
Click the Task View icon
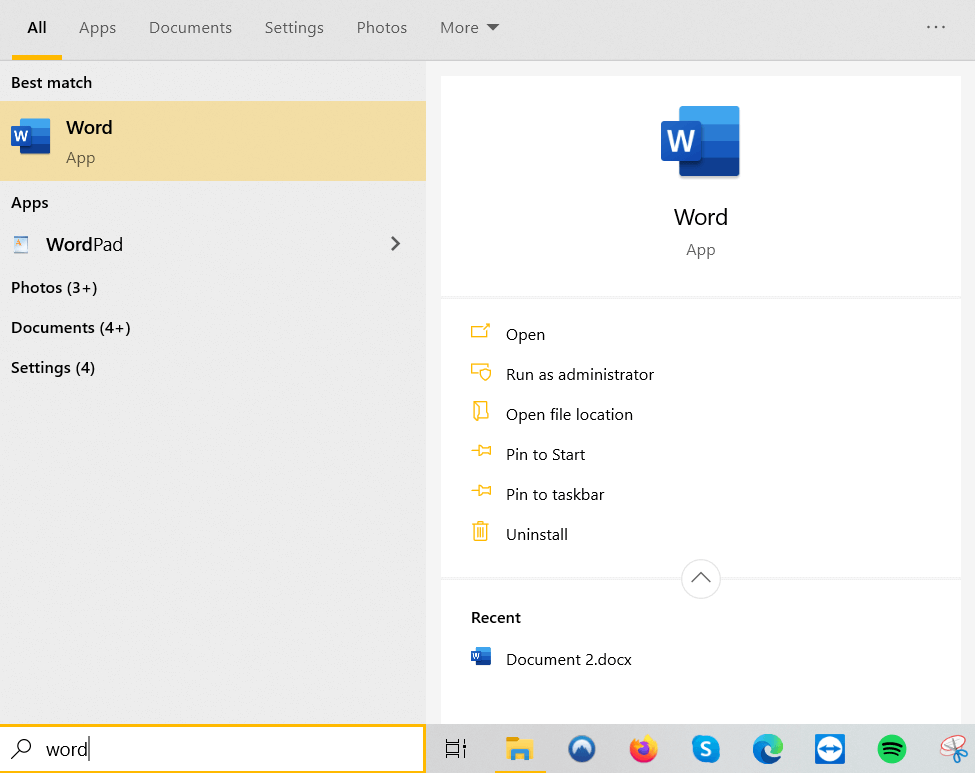pyautogui.click(x=456, y=748)
